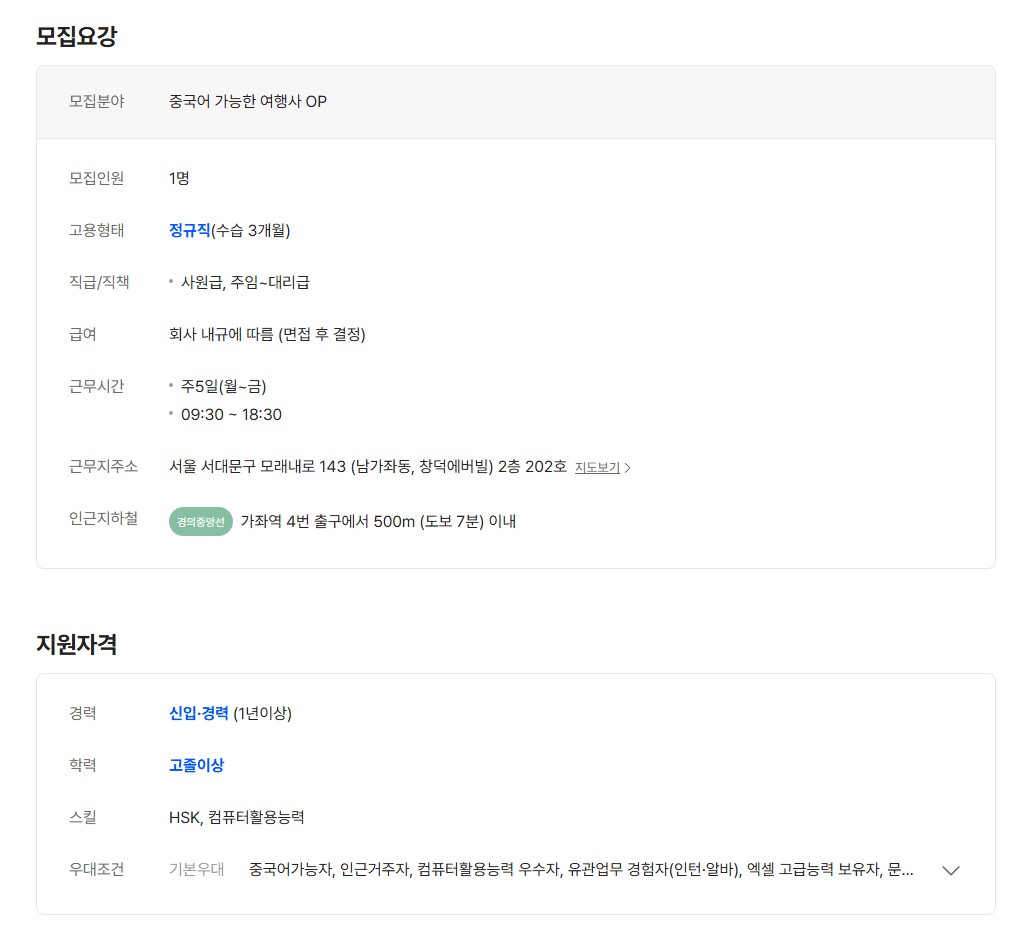Viewport: 1029px width, 936px height.
Task: Select the 중국어 가능한 여행사 OP title text
Action: [248, 102]
